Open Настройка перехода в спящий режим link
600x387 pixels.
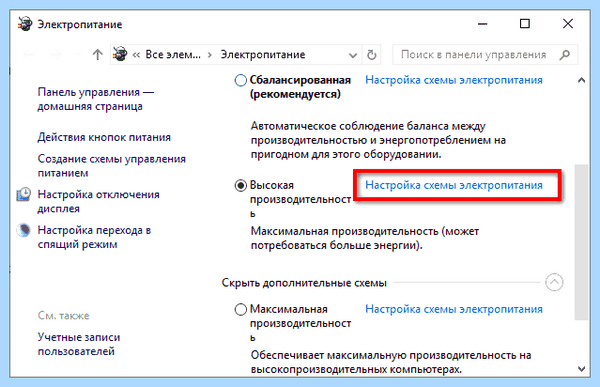(94, 237)
